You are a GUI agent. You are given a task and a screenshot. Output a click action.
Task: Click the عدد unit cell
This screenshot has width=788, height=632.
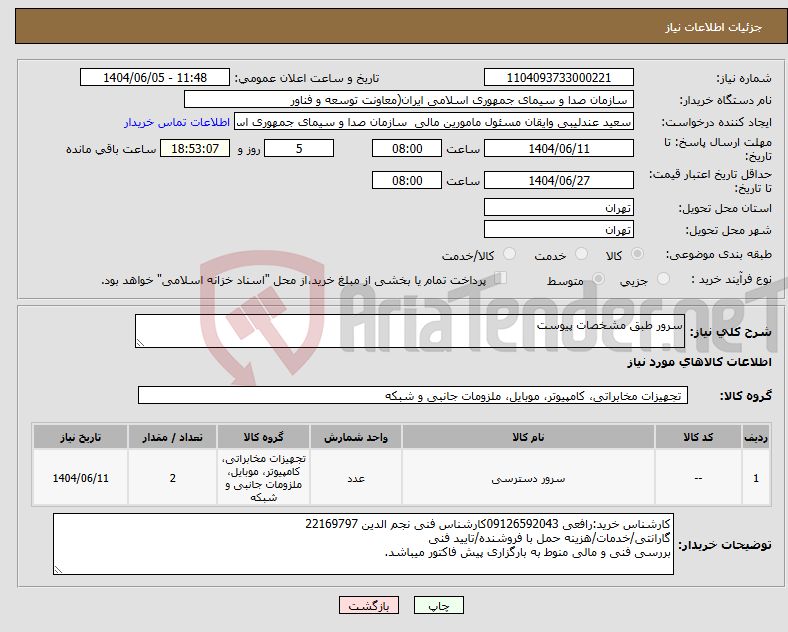356,478
